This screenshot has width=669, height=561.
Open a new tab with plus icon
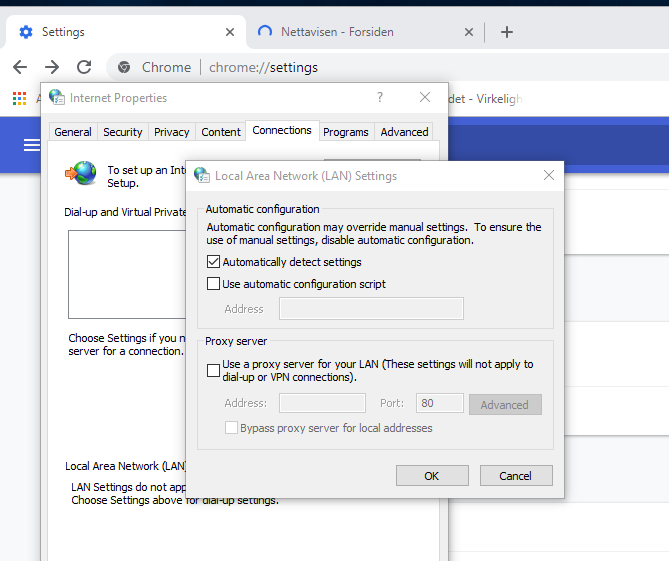[x=507, y=32]
